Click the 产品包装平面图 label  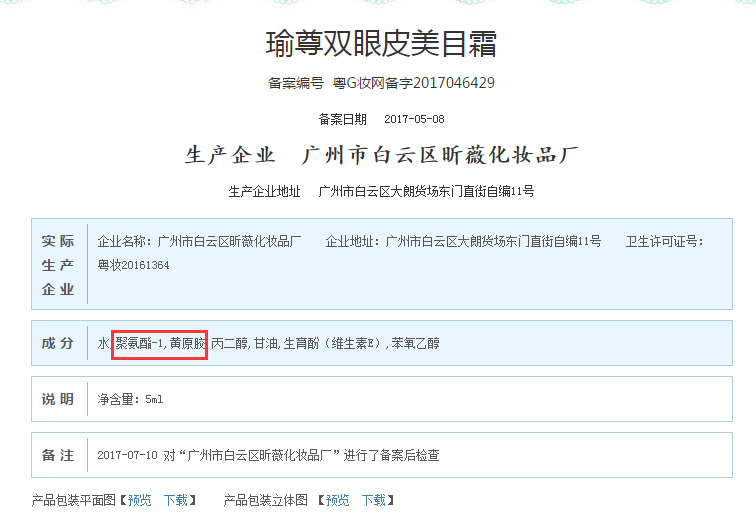click(x=74, y=500)
